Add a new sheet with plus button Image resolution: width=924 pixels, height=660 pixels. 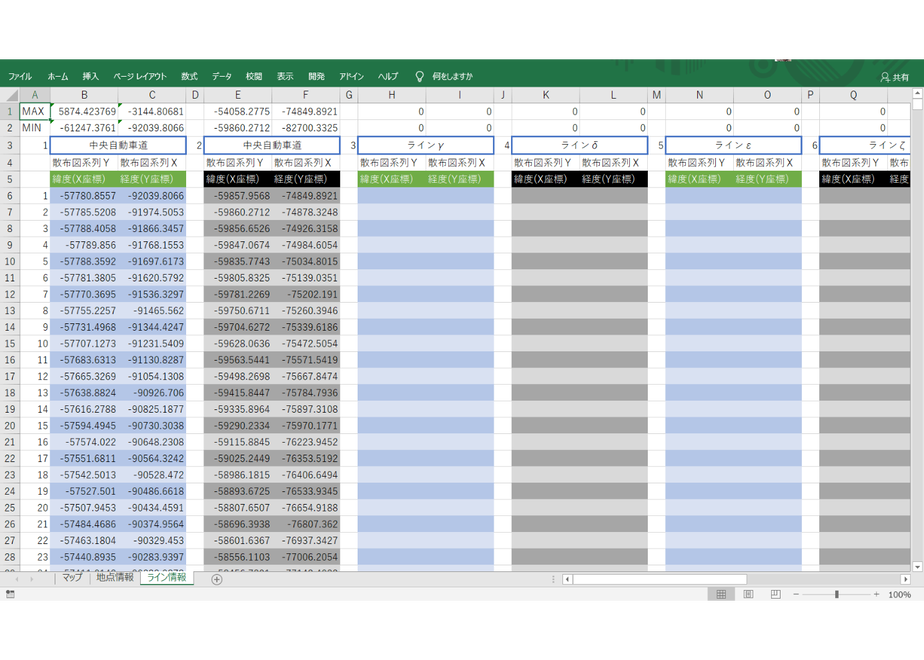click(x=217, y=579)
